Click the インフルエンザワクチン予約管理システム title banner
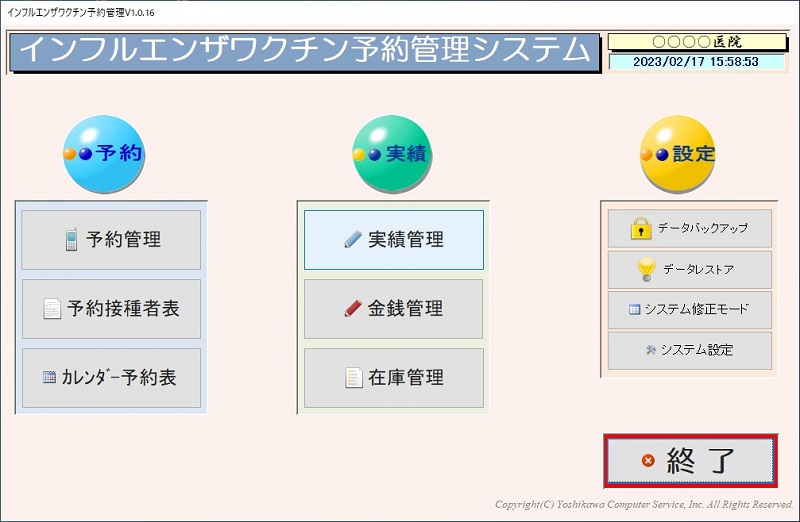The width and height of the screenshot is (800, 522). click(x=305, y=53)
